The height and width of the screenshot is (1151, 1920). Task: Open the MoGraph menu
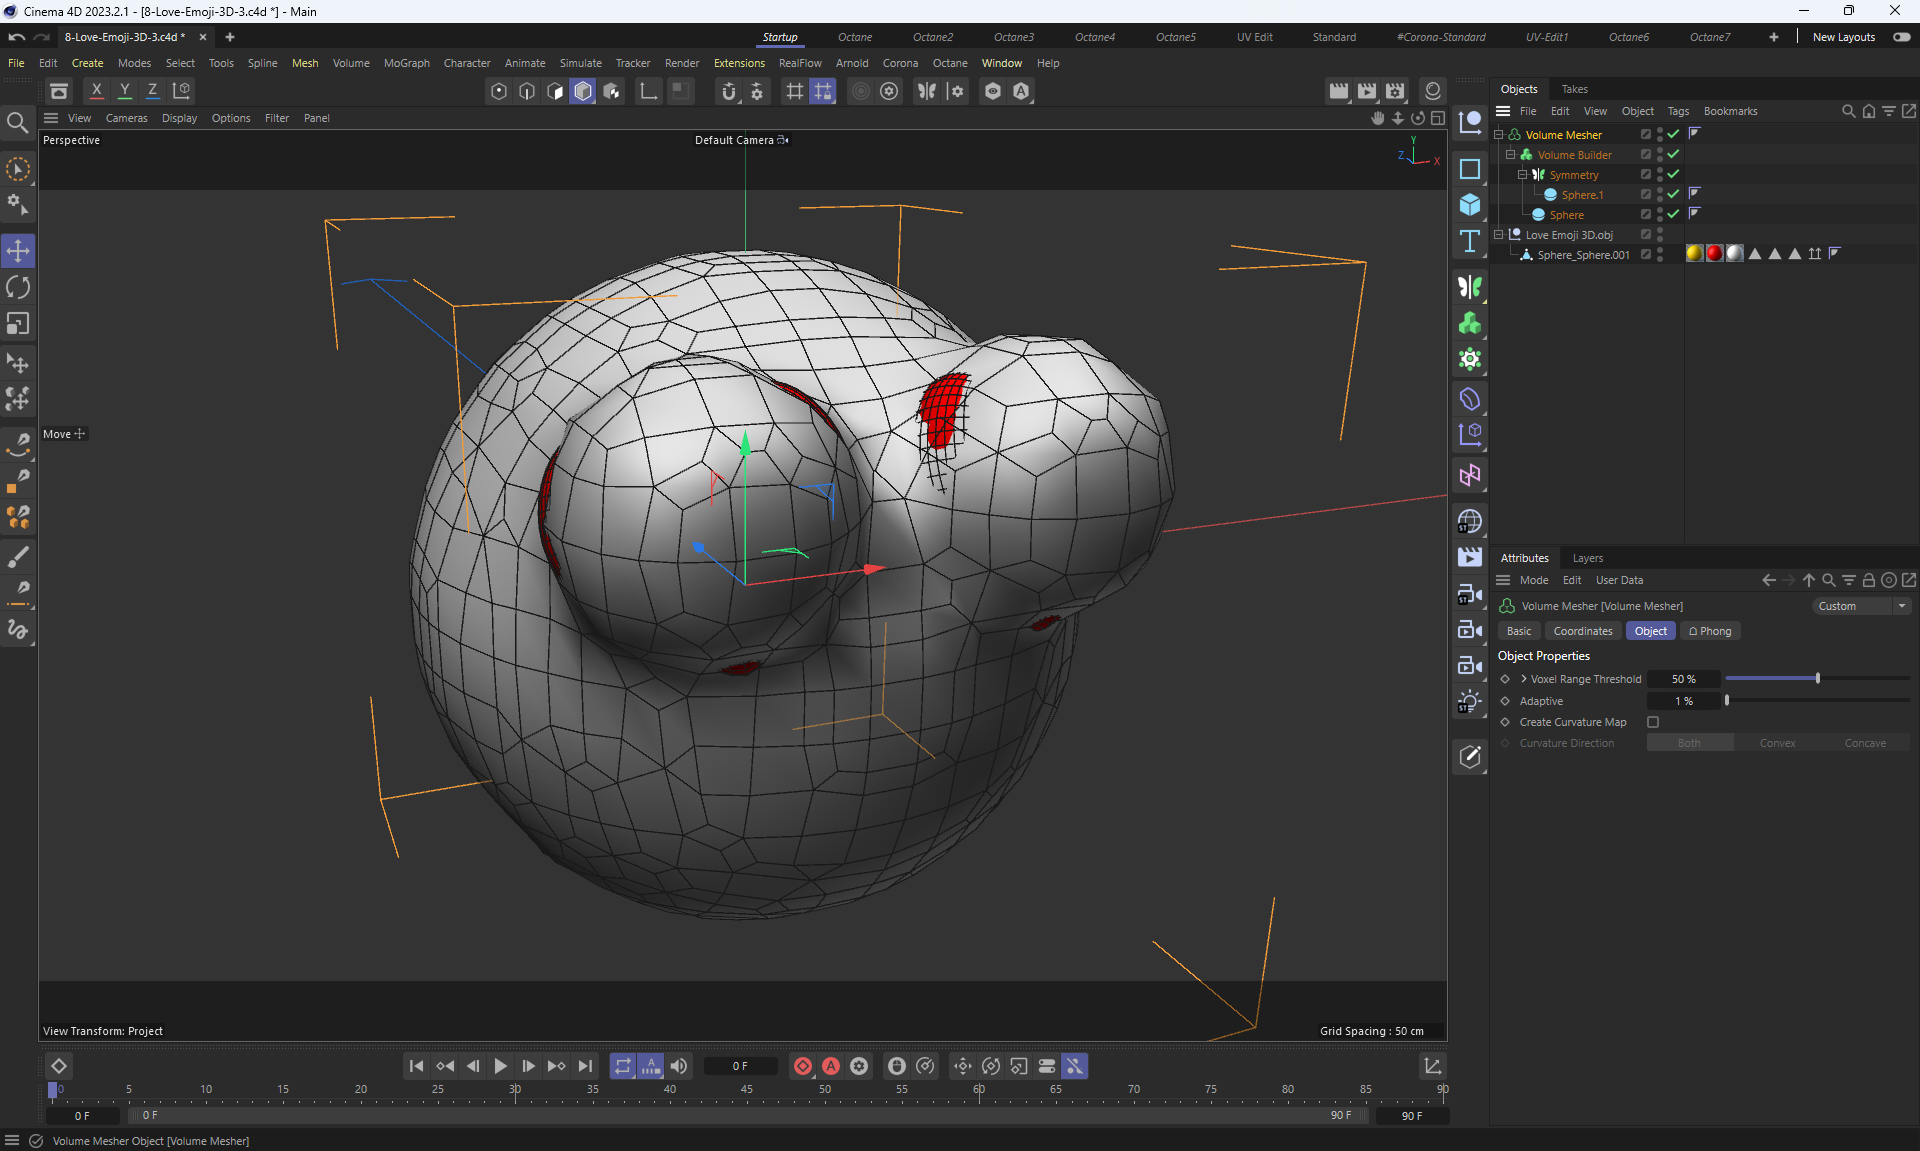[x=406, y=63]
